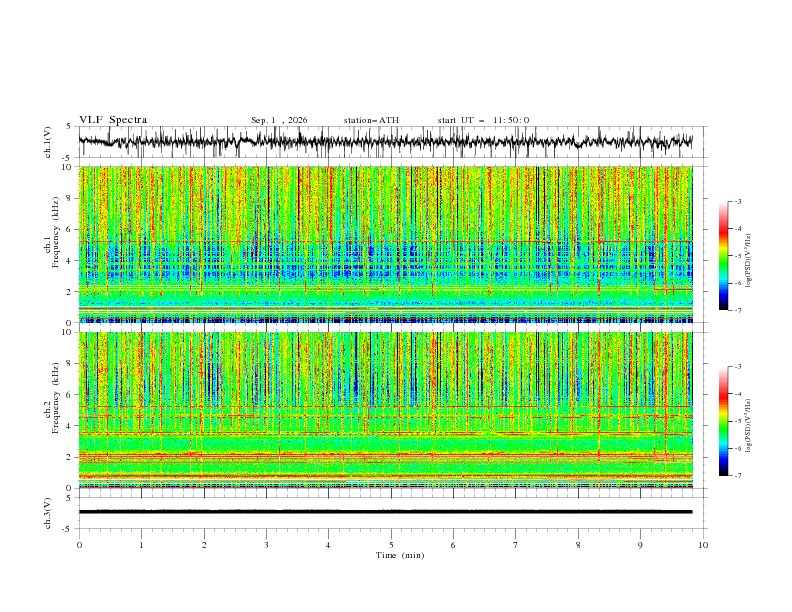Click the ch.2 spectrogram panel
The width and height of the screenshot is (792, 612).
click(385, 410)
